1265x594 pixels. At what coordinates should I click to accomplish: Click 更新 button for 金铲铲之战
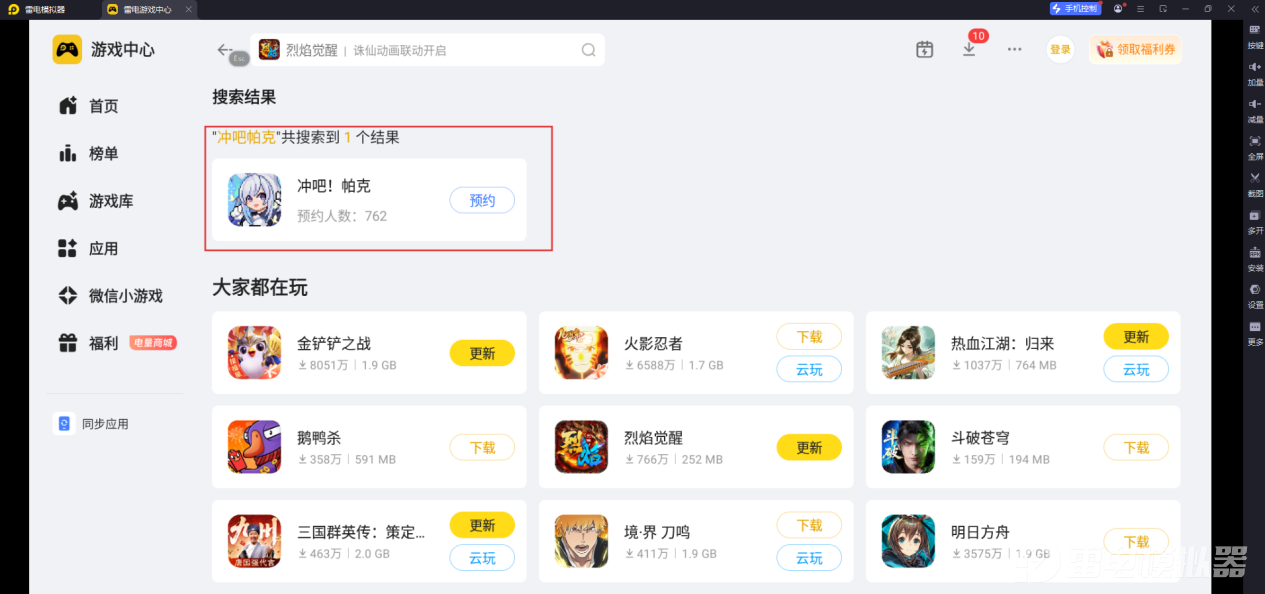482,353
